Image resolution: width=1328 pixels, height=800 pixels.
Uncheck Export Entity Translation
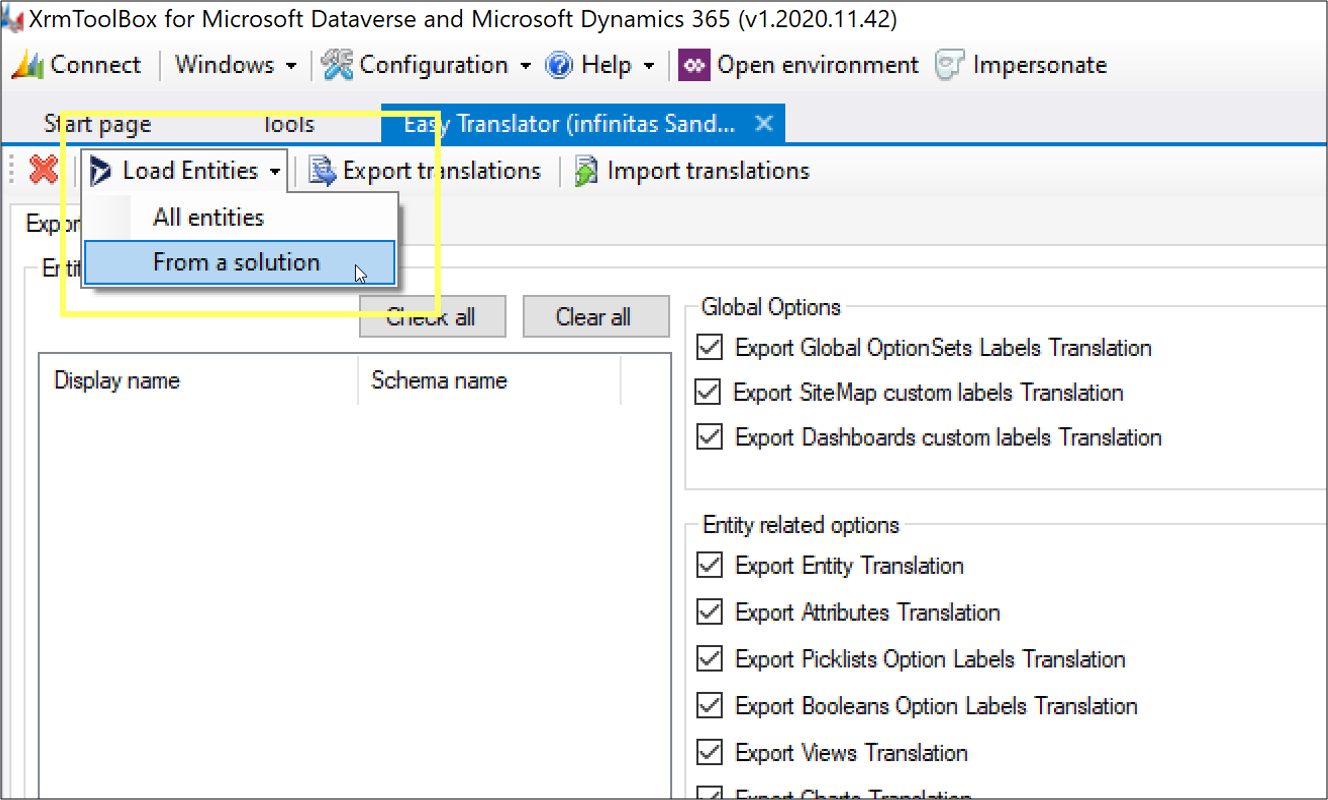pos(709,566)
